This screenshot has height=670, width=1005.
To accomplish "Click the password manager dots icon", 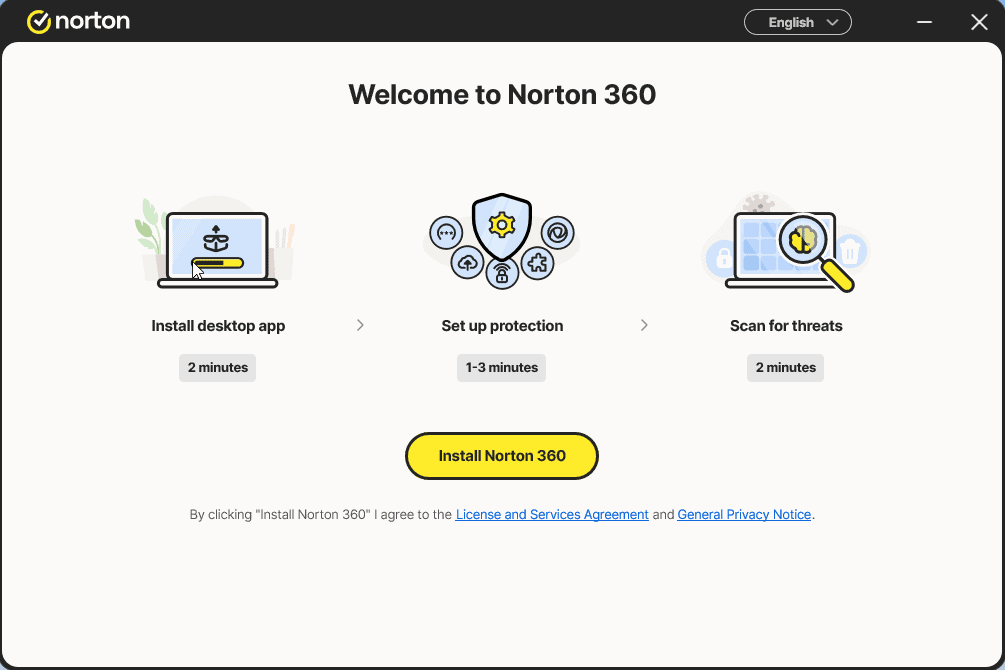I will coord(446,232).
